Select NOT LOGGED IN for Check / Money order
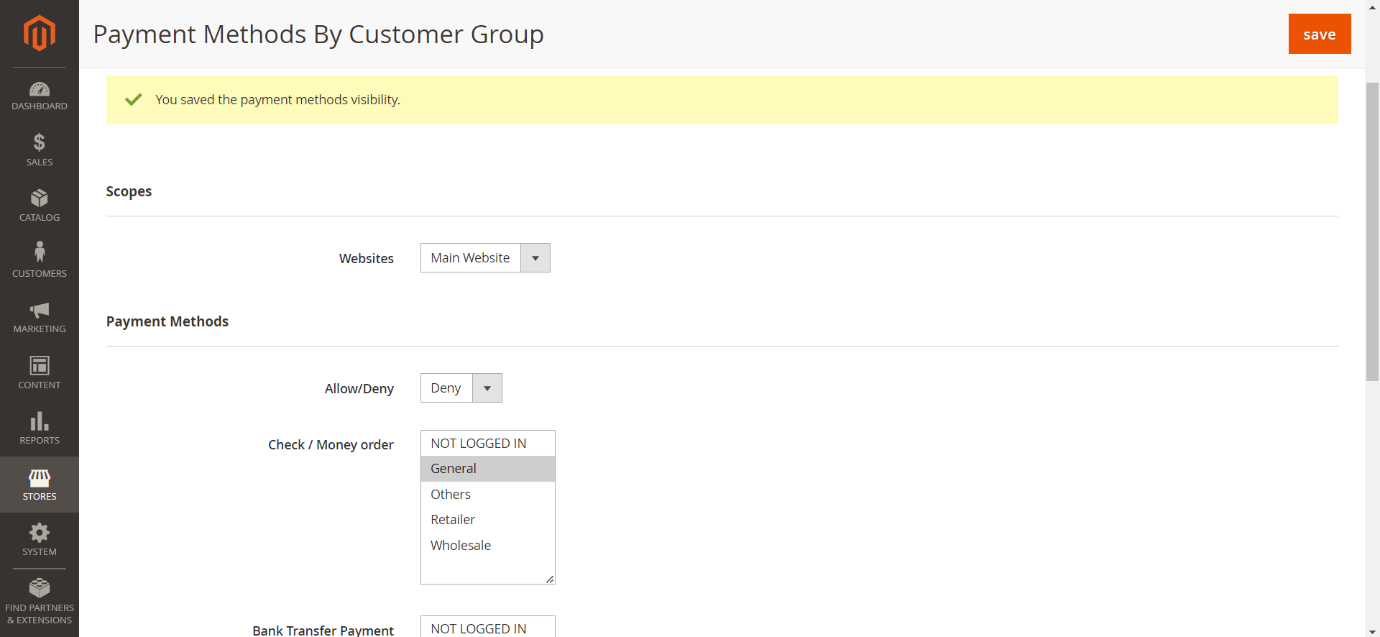 pos(478,444)
